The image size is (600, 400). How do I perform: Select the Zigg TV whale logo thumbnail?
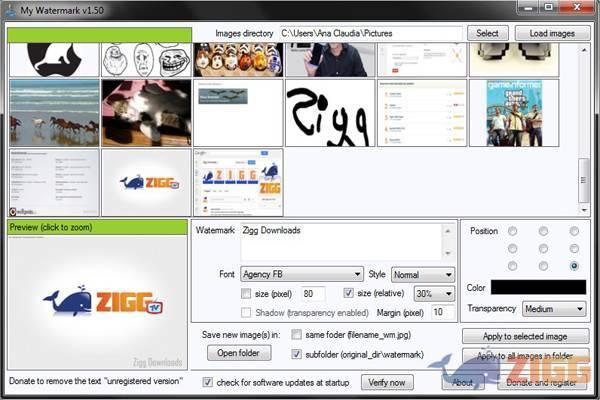tap(146, 182)
